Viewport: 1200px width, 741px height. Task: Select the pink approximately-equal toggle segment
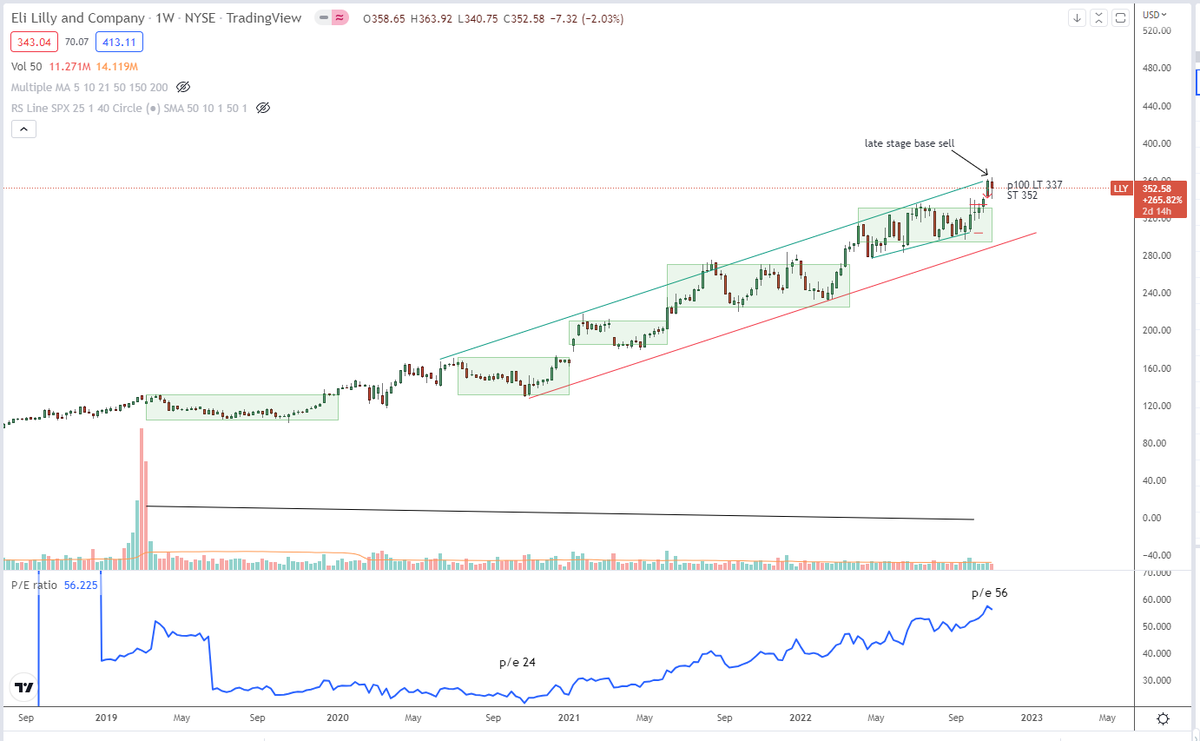point(340,18)
